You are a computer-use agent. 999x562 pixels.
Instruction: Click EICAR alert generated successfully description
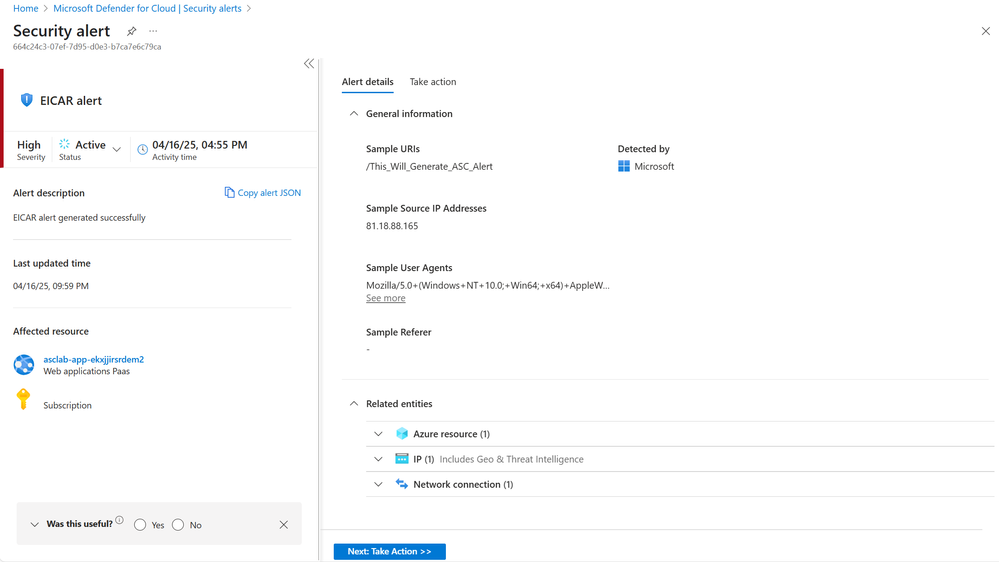pyautogui.click(x=79, y=217)
